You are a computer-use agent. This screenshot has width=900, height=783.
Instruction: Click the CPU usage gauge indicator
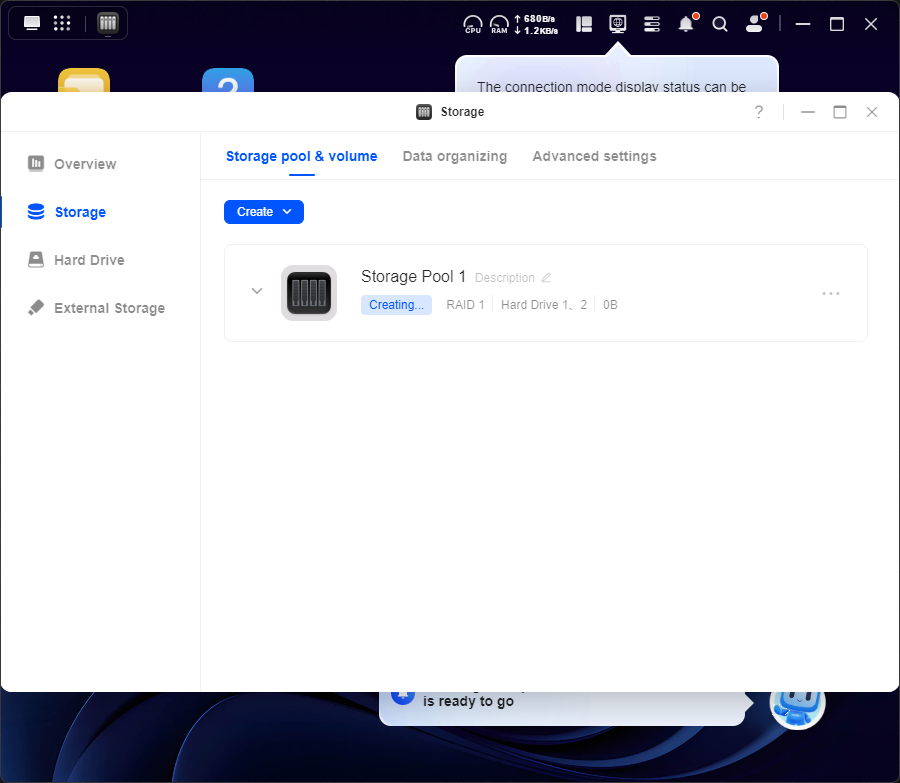[x=473, y=24]
